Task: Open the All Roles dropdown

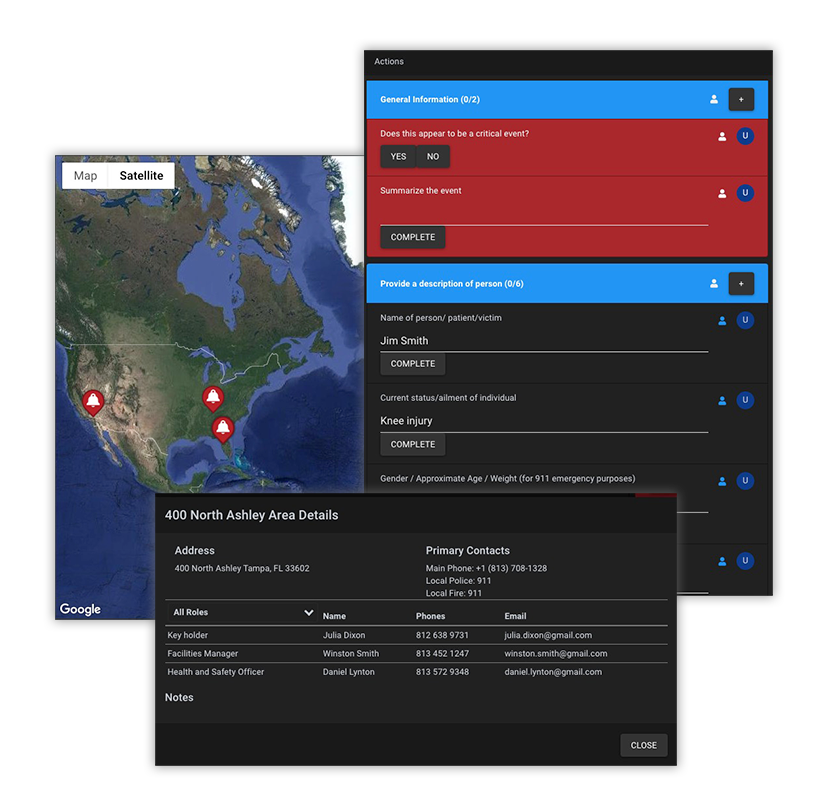Action: point(242,612)
